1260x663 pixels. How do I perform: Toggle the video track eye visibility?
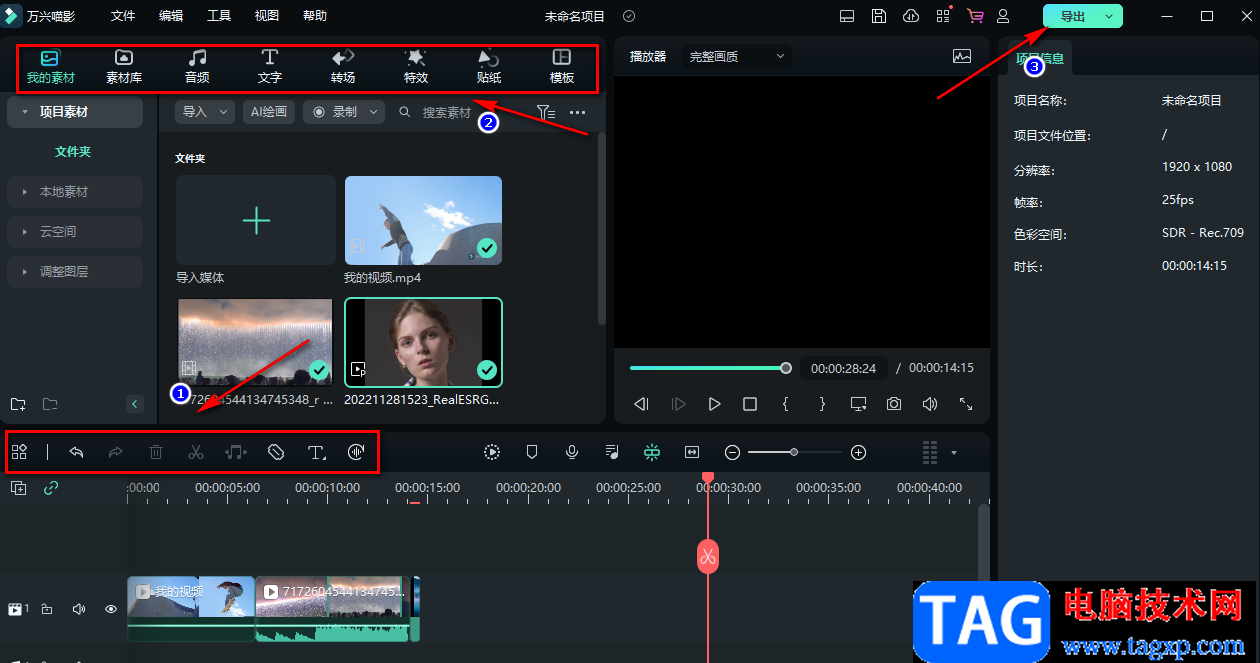click(111, 608)
